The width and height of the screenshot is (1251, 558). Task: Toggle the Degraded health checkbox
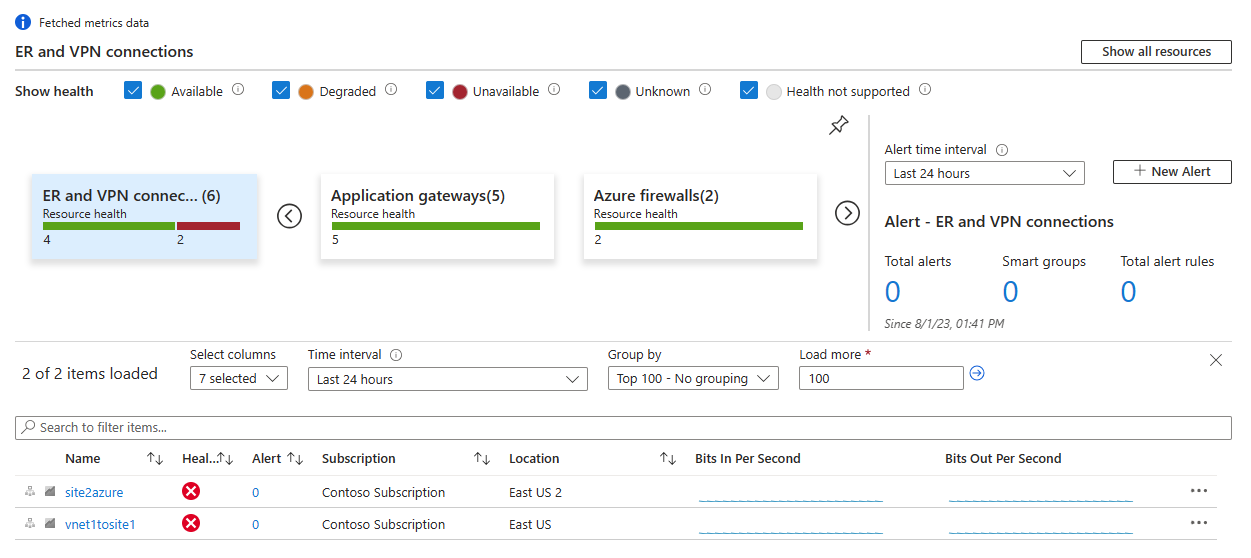click(x=281, y=91)
